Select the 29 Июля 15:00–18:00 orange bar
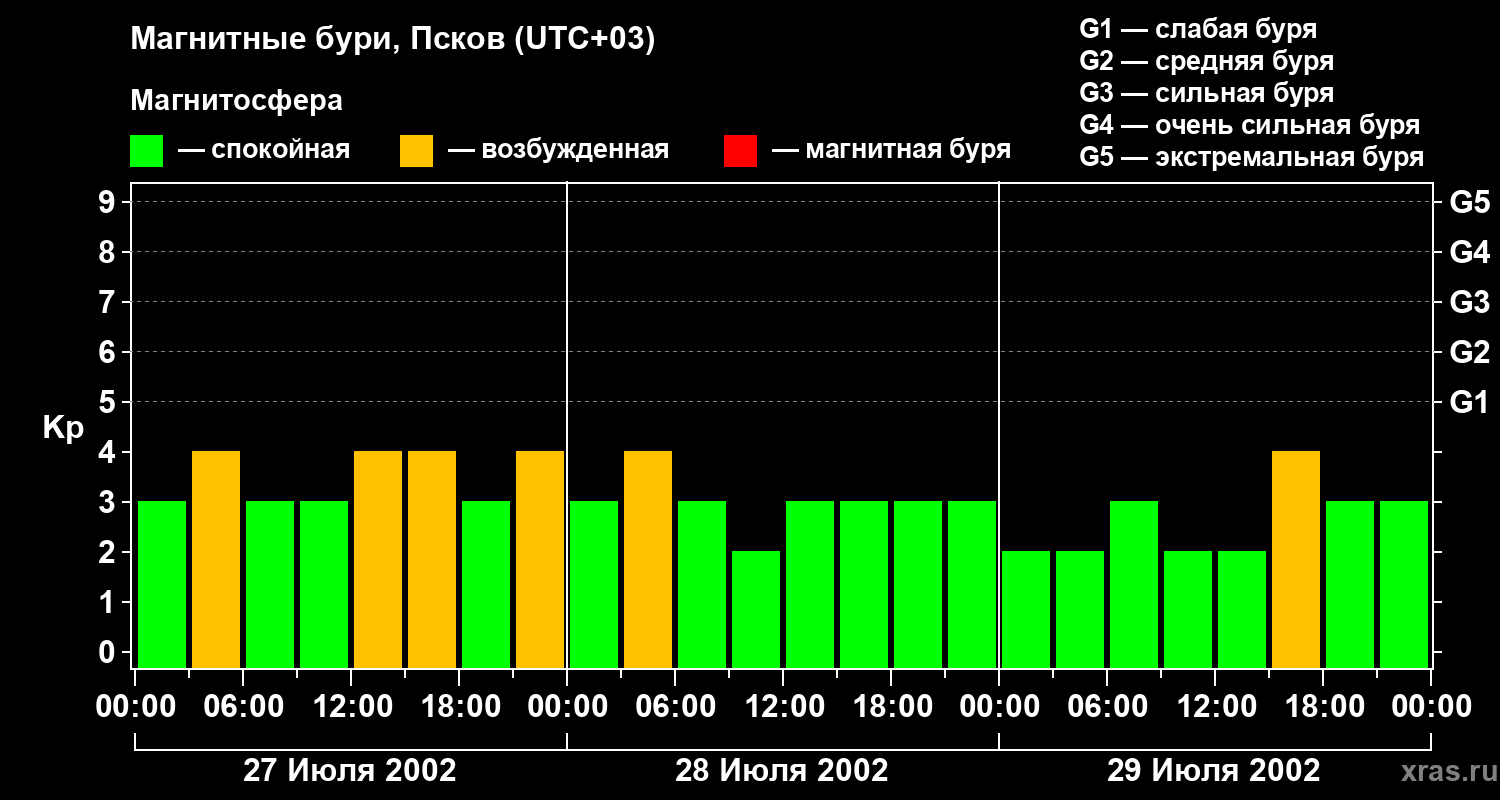The image size is (1500, 800). pyautogui.click(x=1296, y=559)
